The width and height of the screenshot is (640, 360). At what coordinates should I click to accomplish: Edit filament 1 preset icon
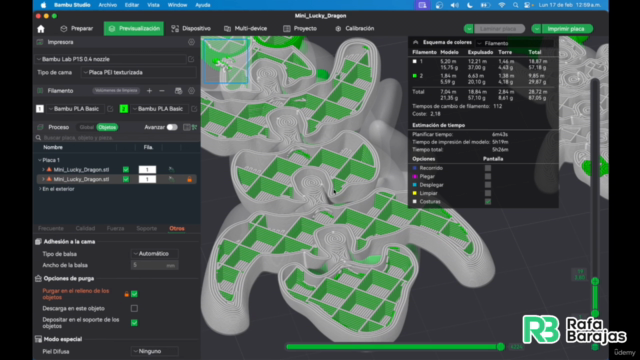110,109
